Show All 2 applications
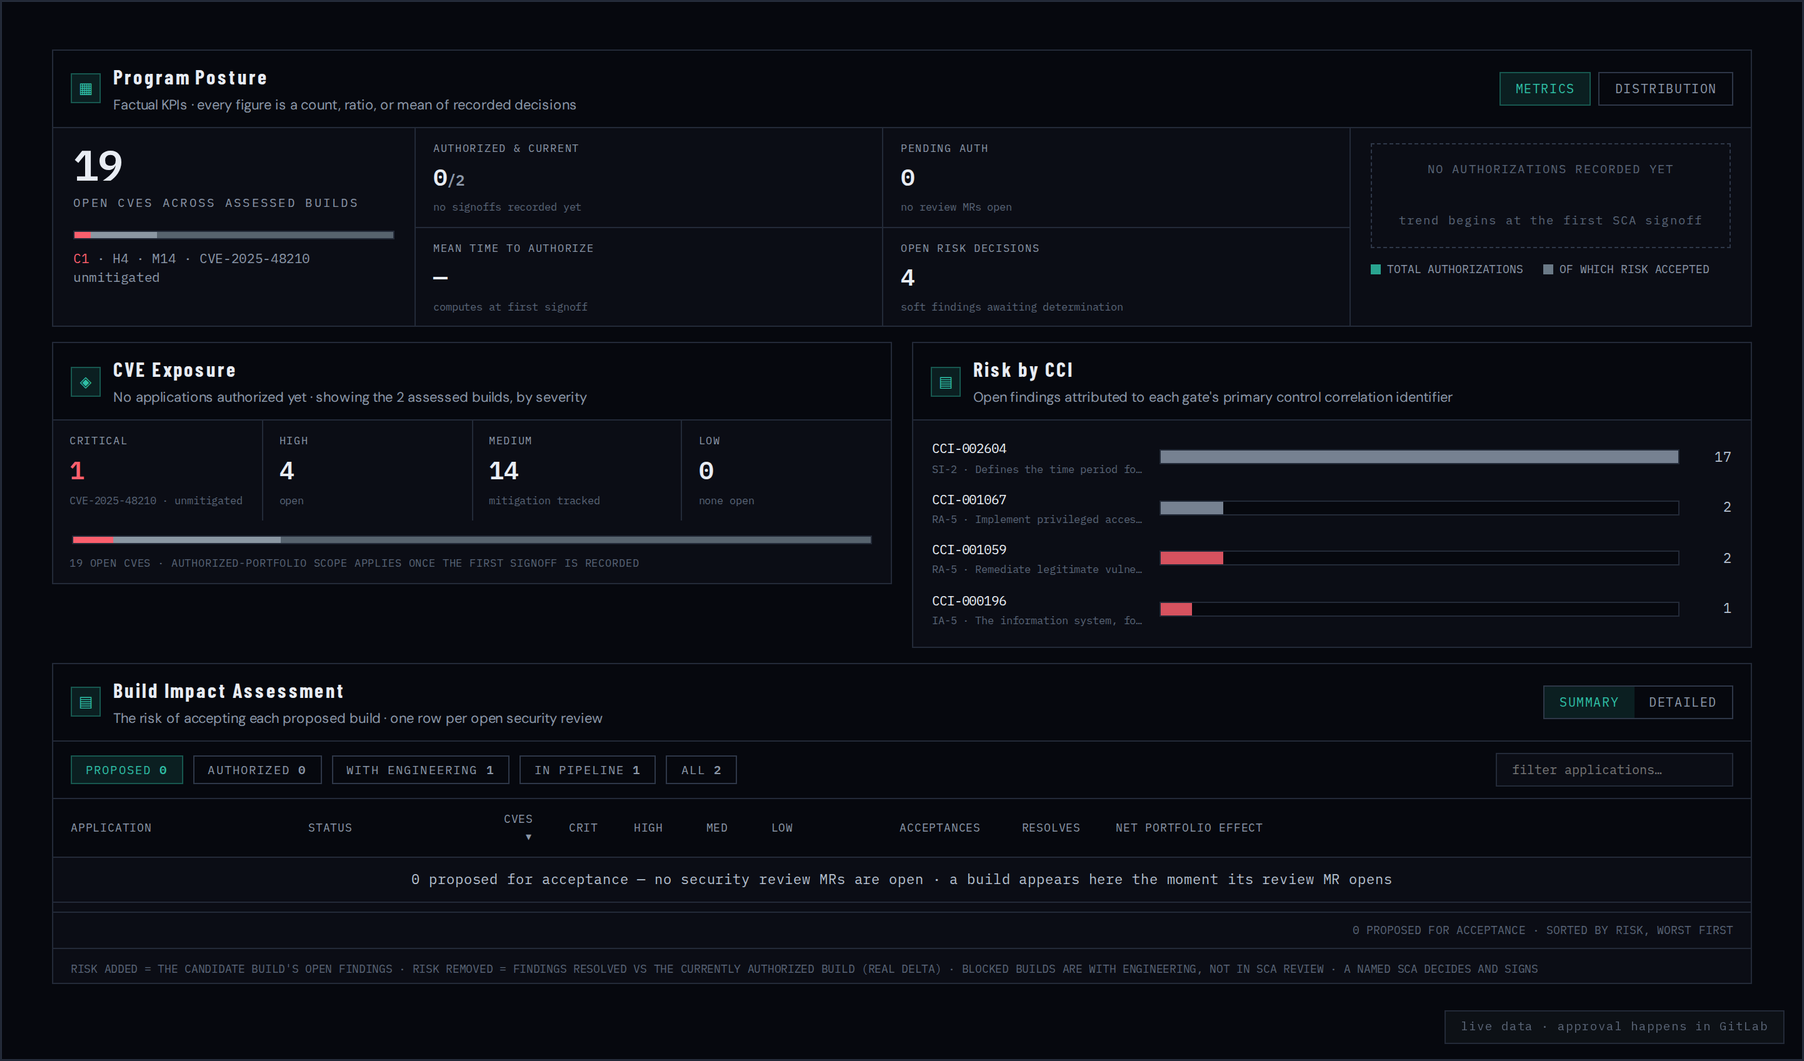Viewport: 1804px width, 1061px height. coord(701,770)
